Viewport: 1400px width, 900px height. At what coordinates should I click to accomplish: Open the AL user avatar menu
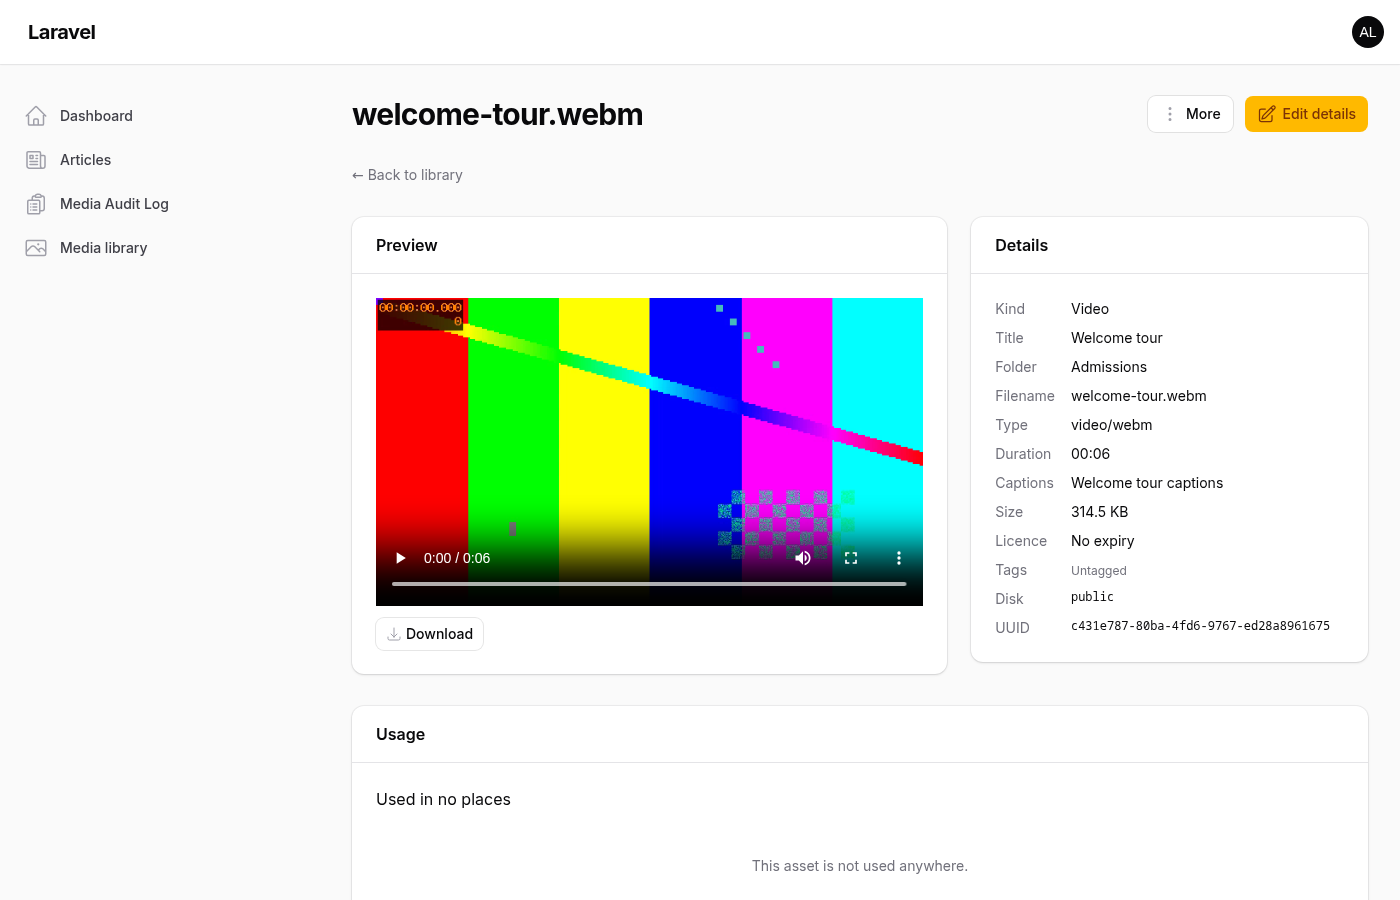pyautogui.click(x=1368, y=32)
